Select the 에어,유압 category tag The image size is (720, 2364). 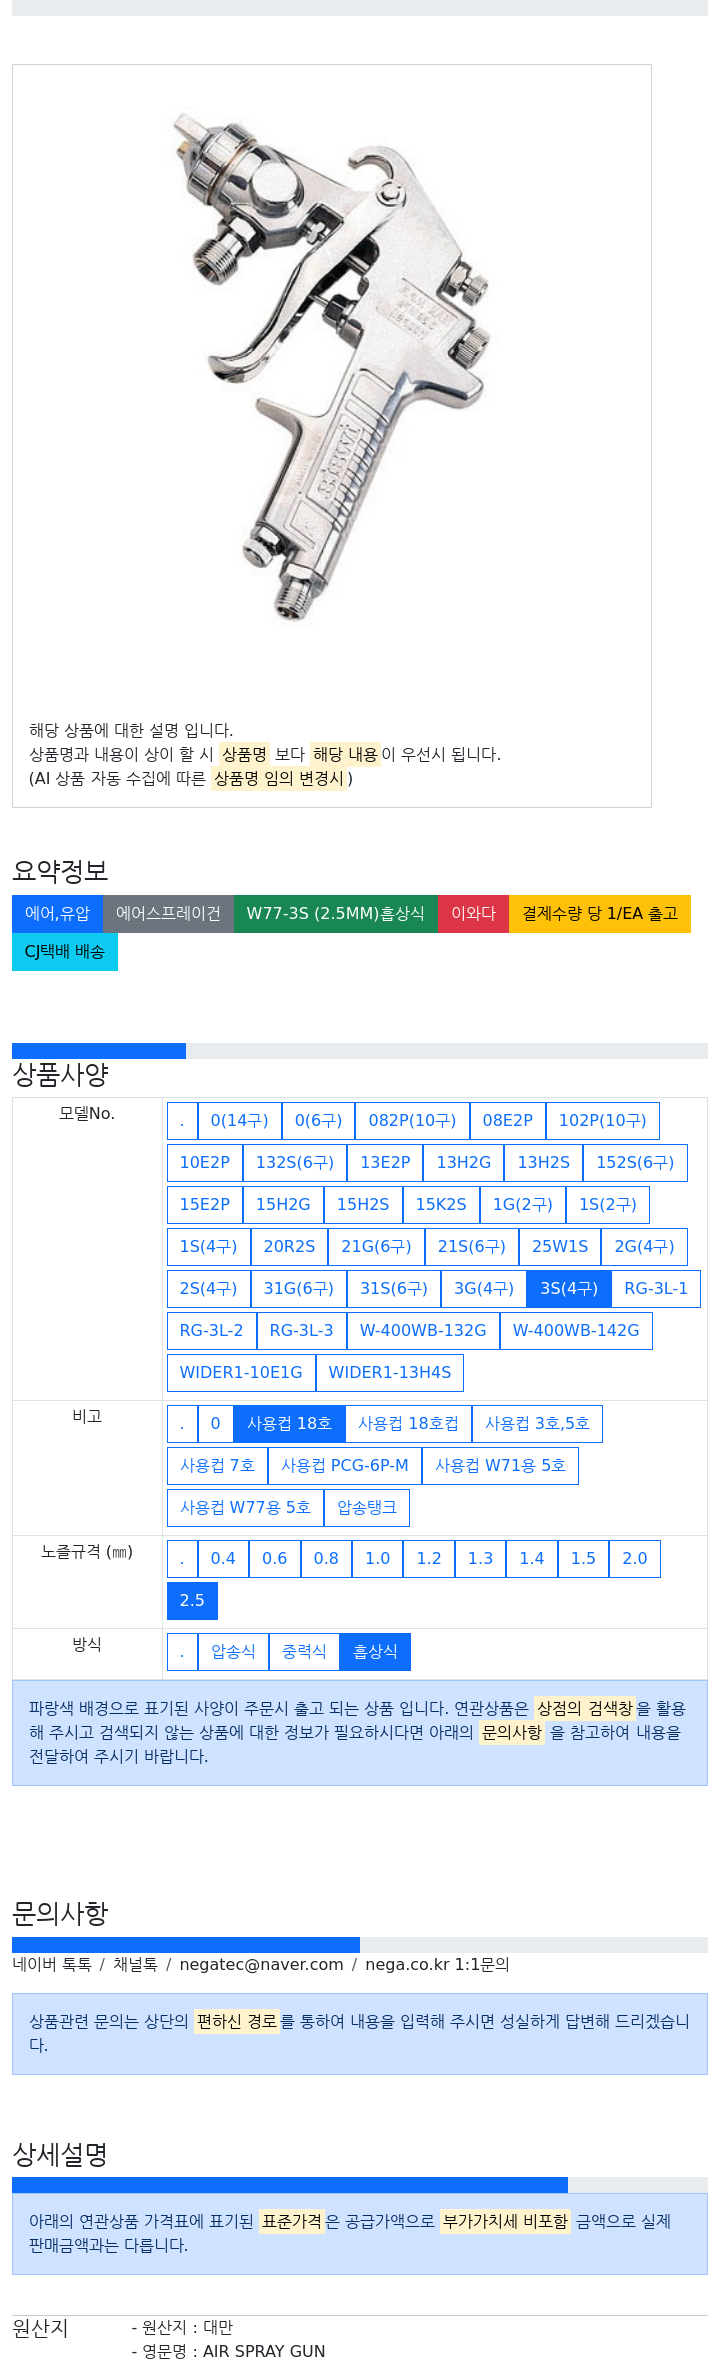click(57, 913)
